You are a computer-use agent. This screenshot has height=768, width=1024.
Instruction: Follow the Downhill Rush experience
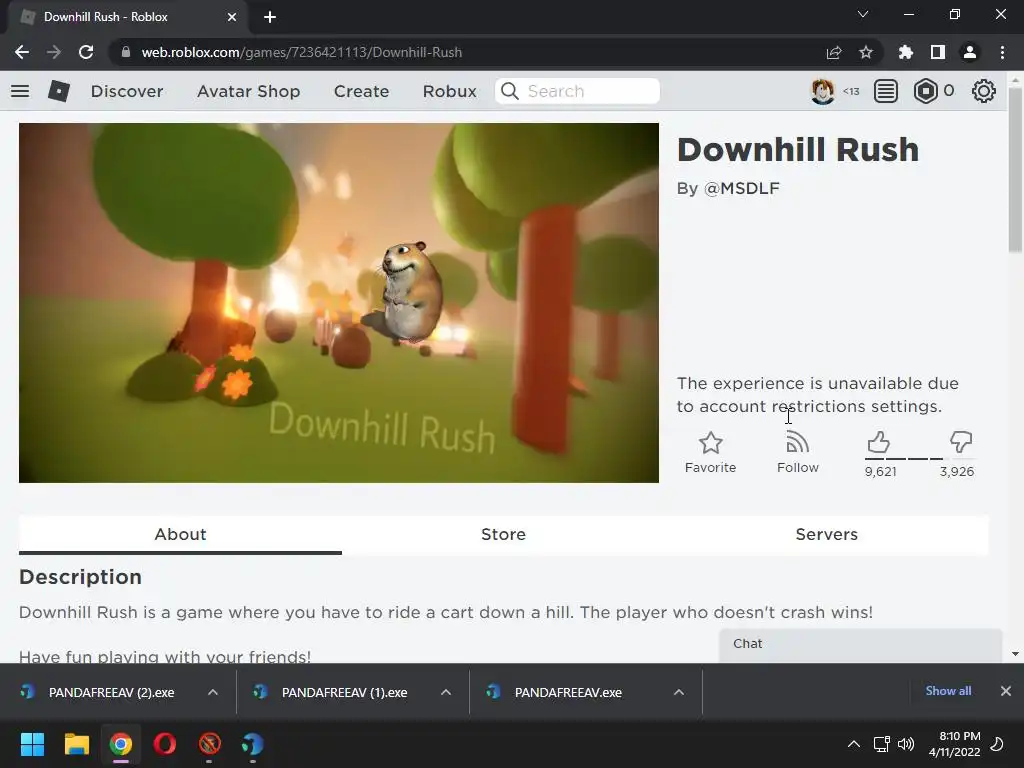[797, 453]
